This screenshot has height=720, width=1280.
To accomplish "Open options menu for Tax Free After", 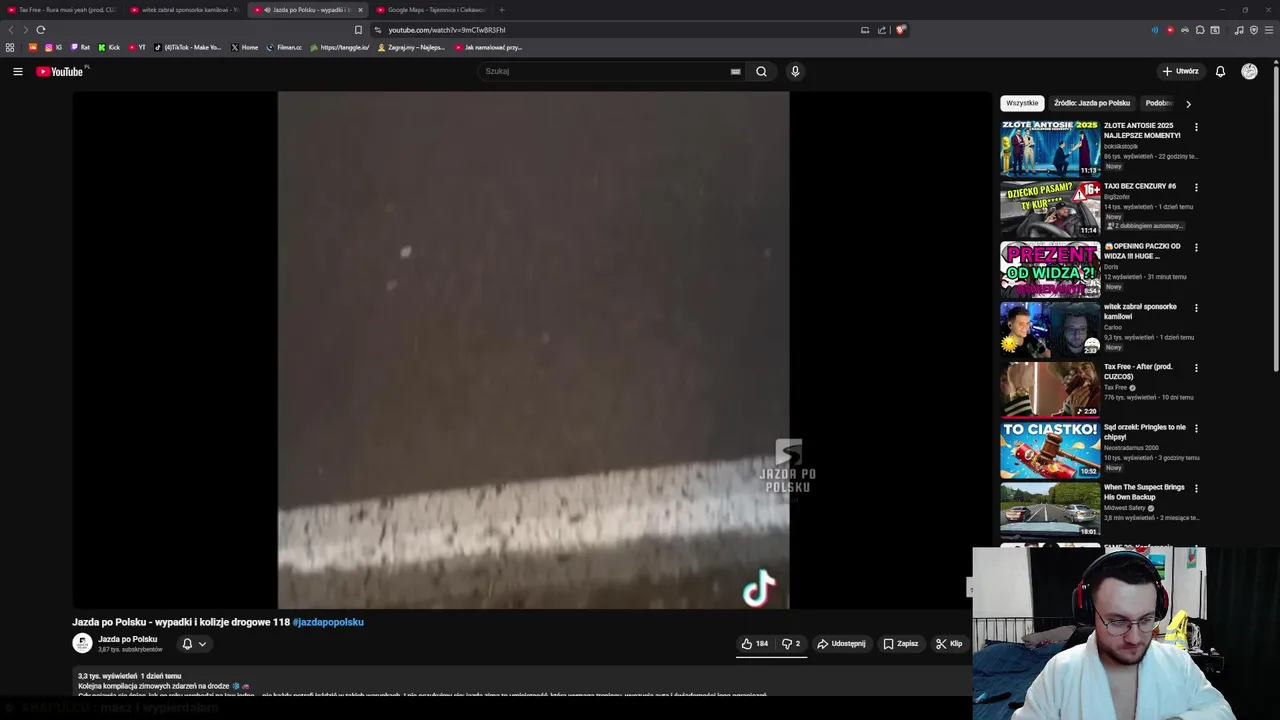I will tap(1196, 368).
